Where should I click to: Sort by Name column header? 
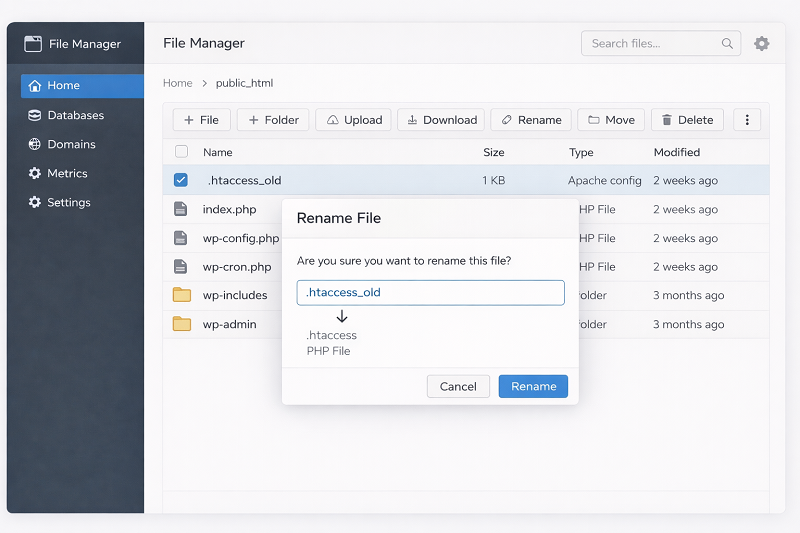tap(218, 152)
